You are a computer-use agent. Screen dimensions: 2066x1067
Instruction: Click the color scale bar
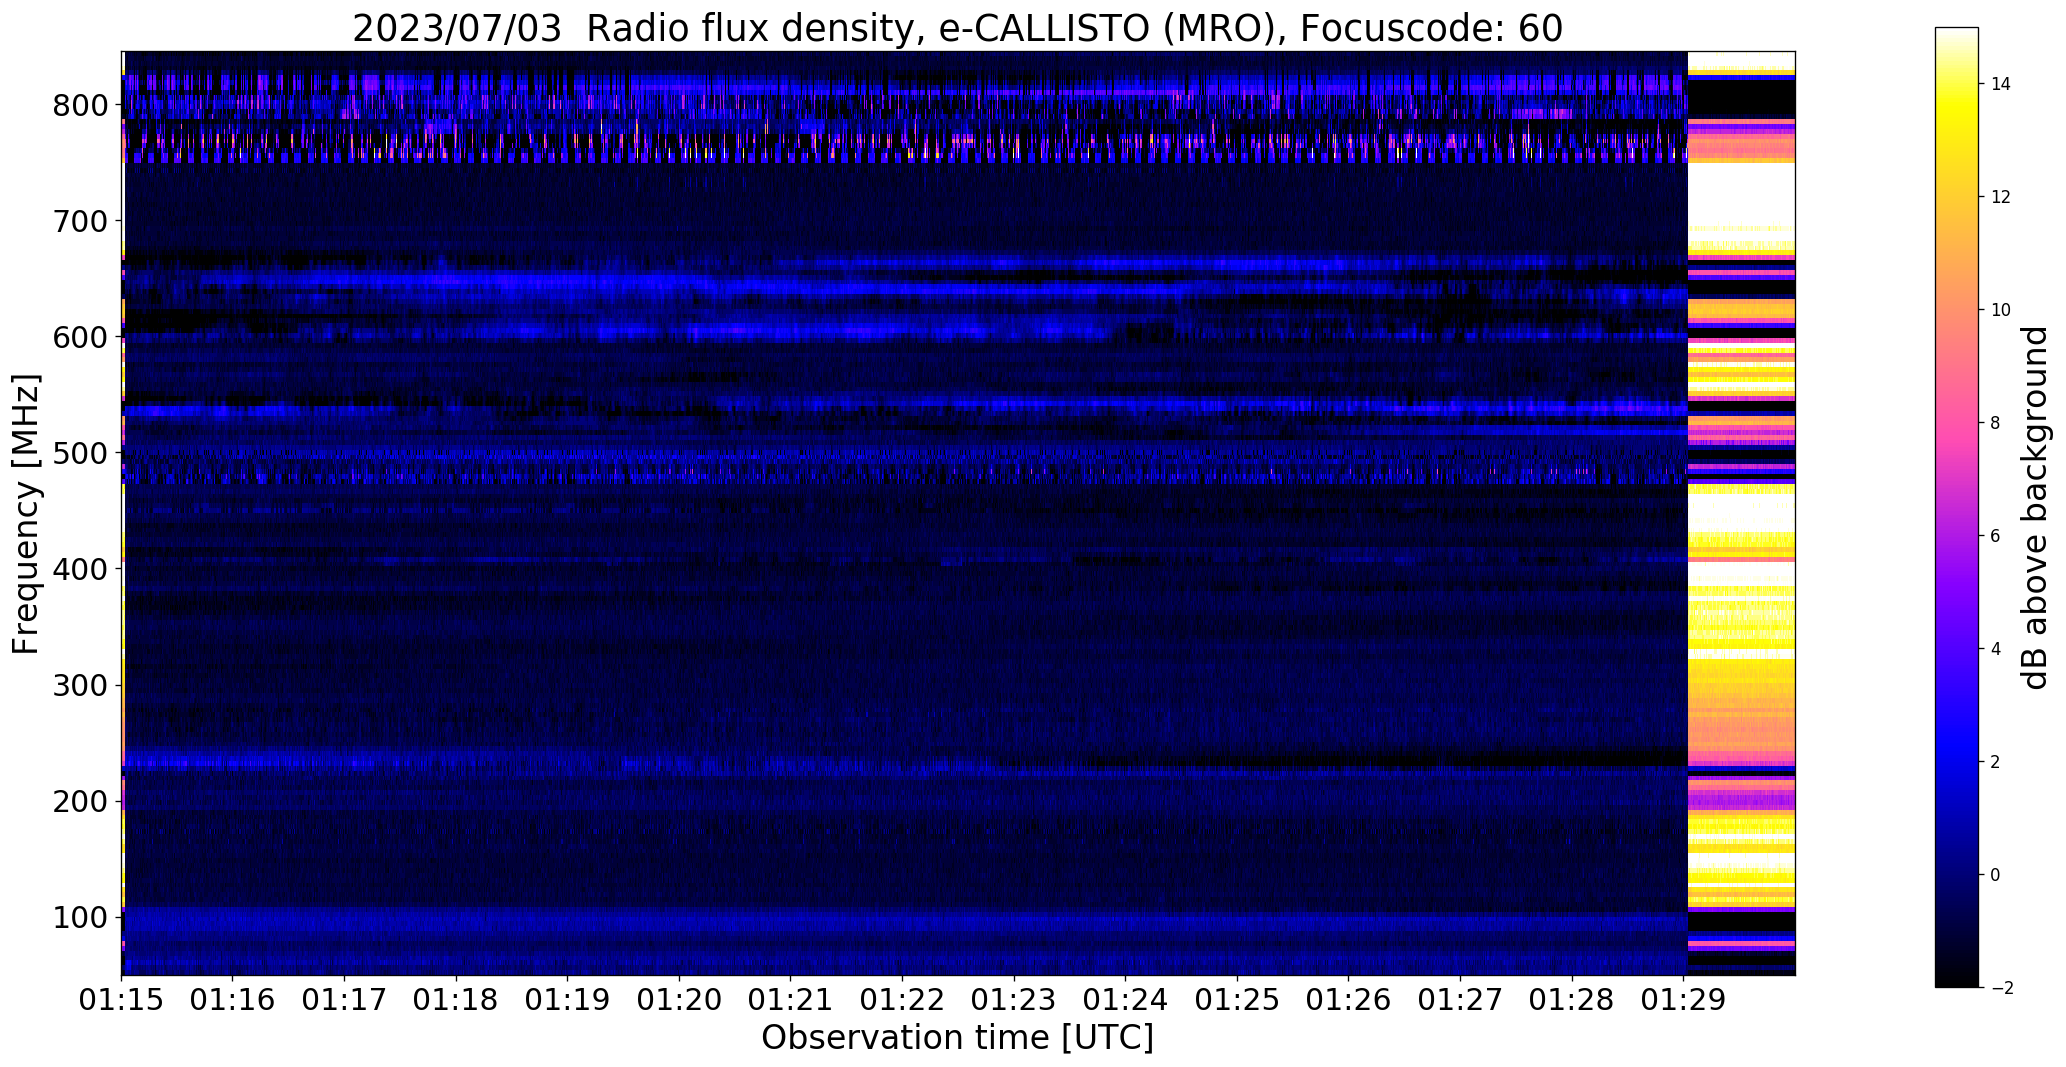tap(1957, 507)
